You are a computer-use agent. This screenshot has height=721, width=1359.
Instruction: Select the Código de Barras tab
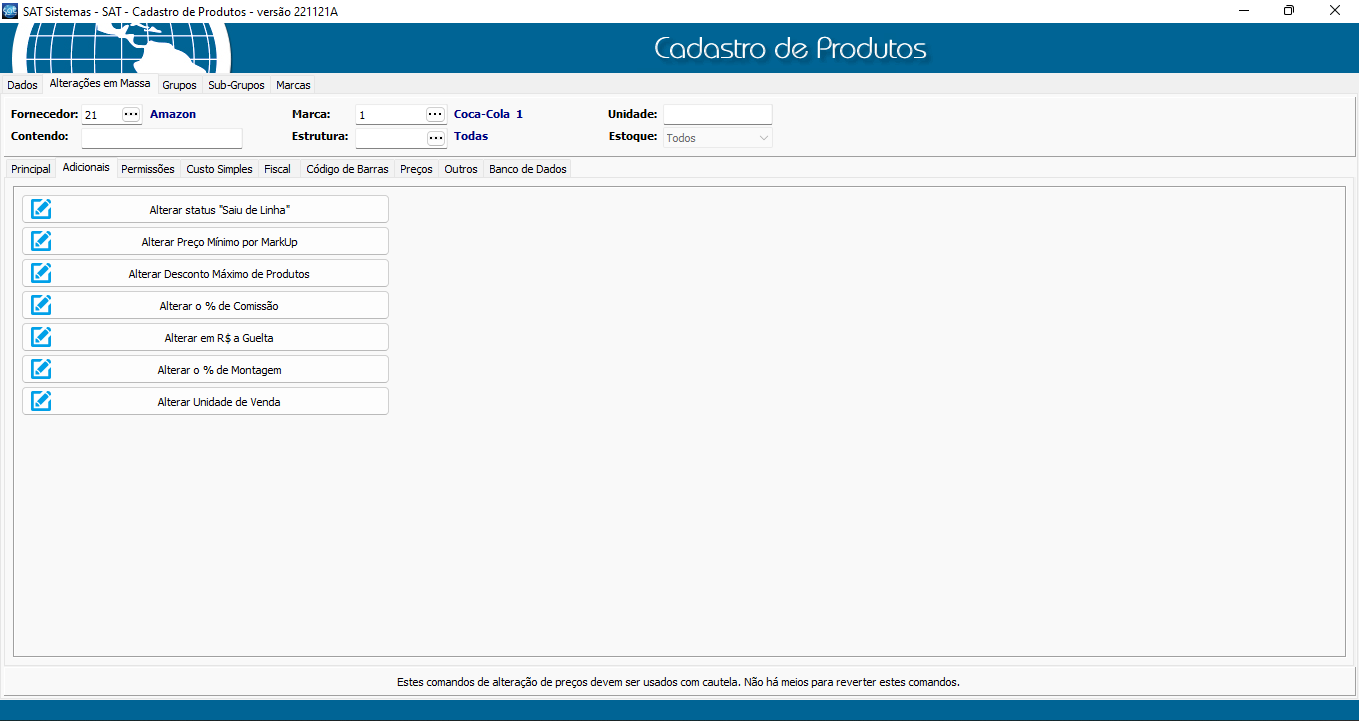(x=347, y=169)
